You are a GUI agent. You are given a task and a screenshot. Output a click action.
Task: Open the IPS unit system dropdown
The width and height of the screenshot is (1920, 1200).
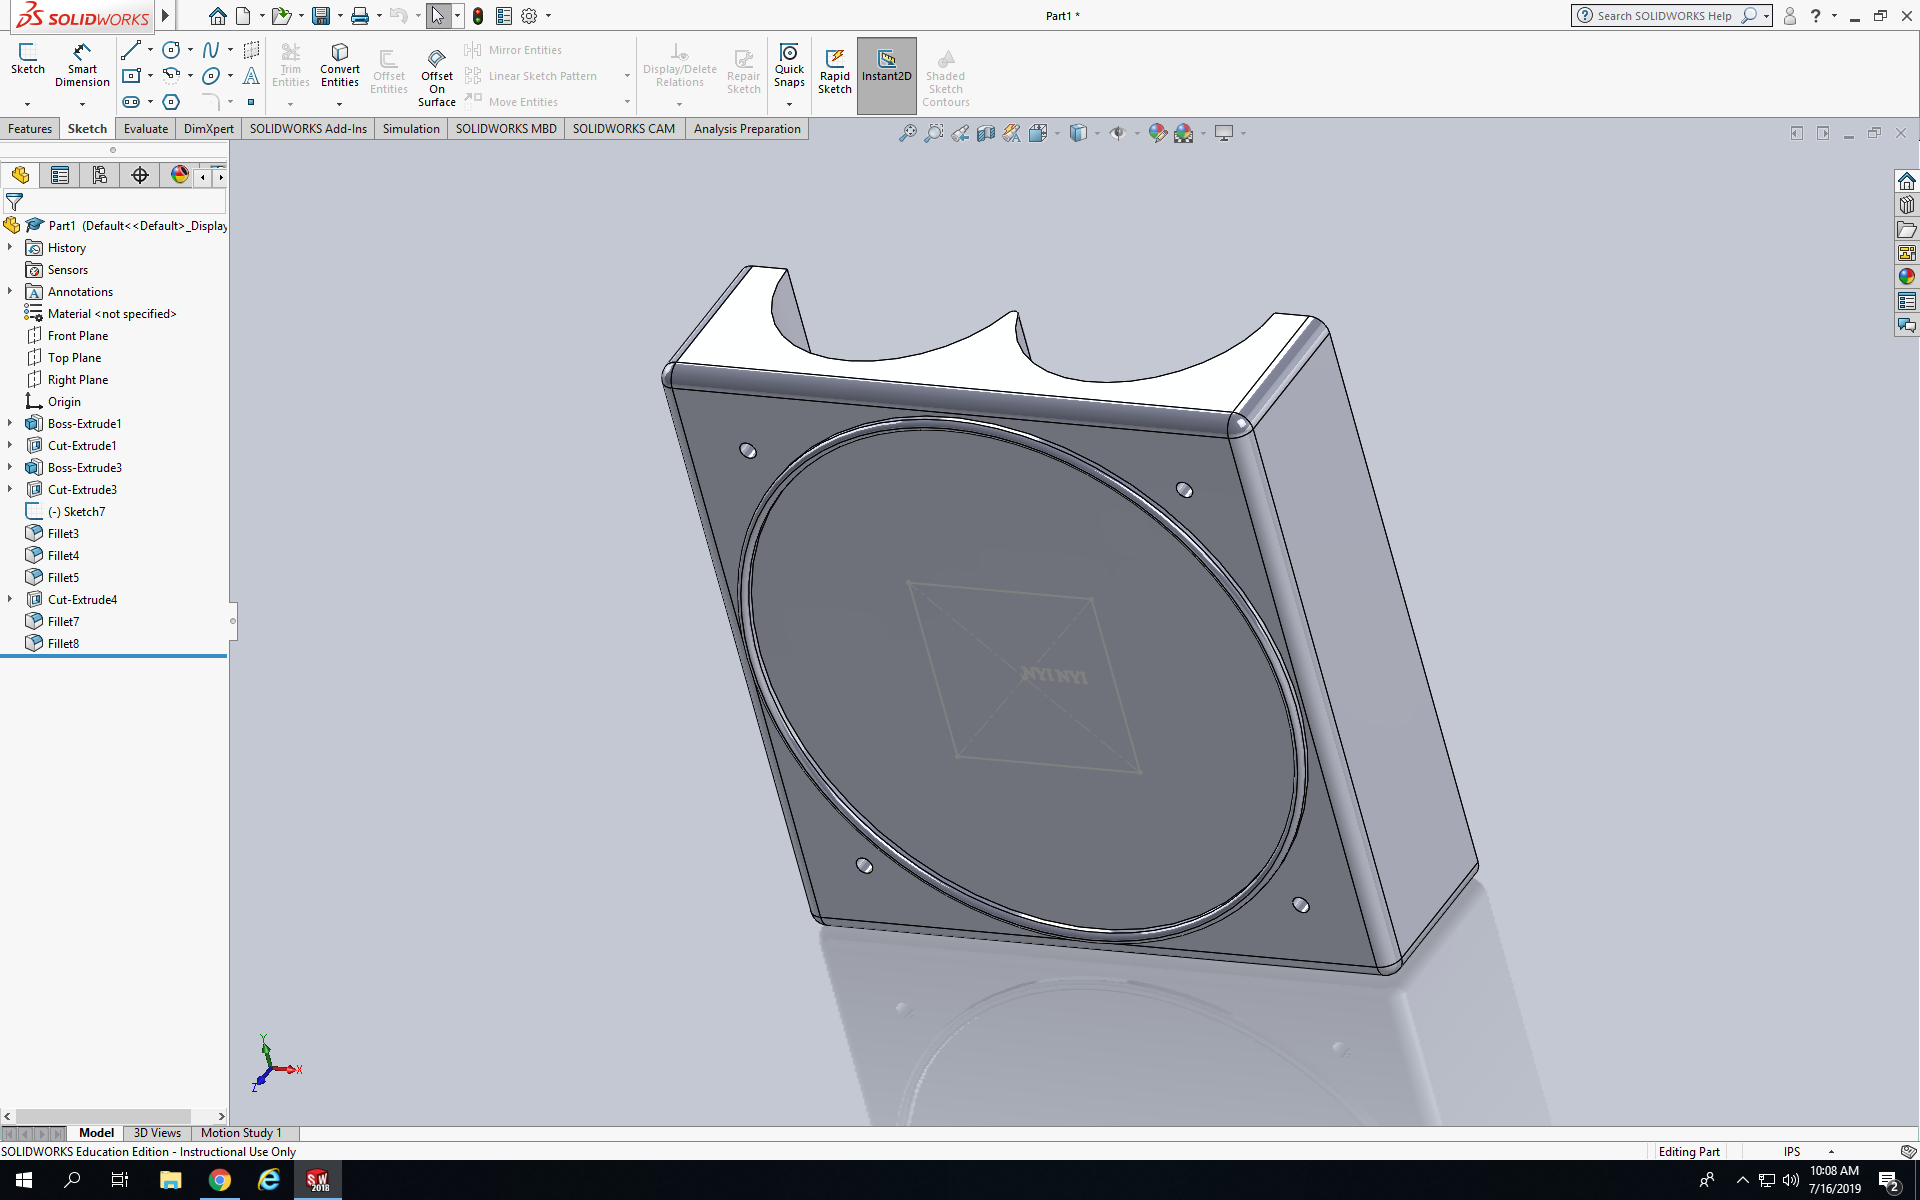coord(1831,1152)
